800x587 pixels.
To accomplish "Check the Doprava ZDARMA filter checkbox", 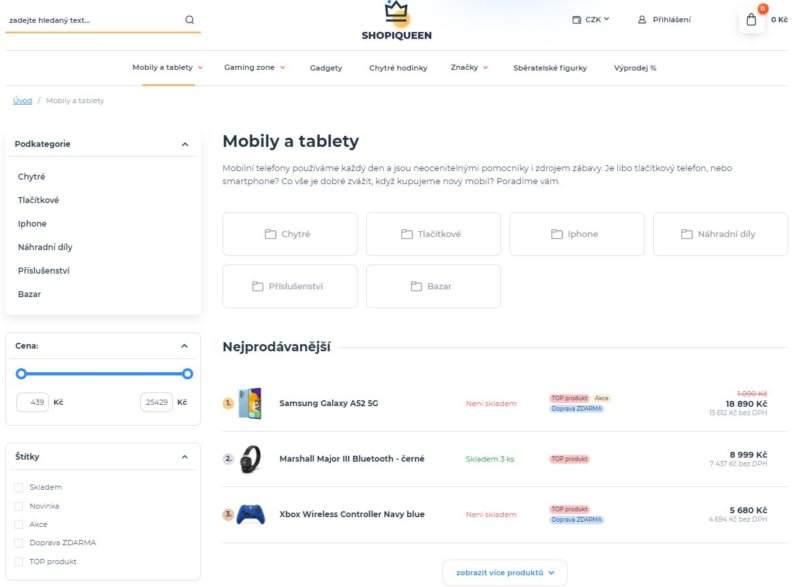I will tap(19, 543).
